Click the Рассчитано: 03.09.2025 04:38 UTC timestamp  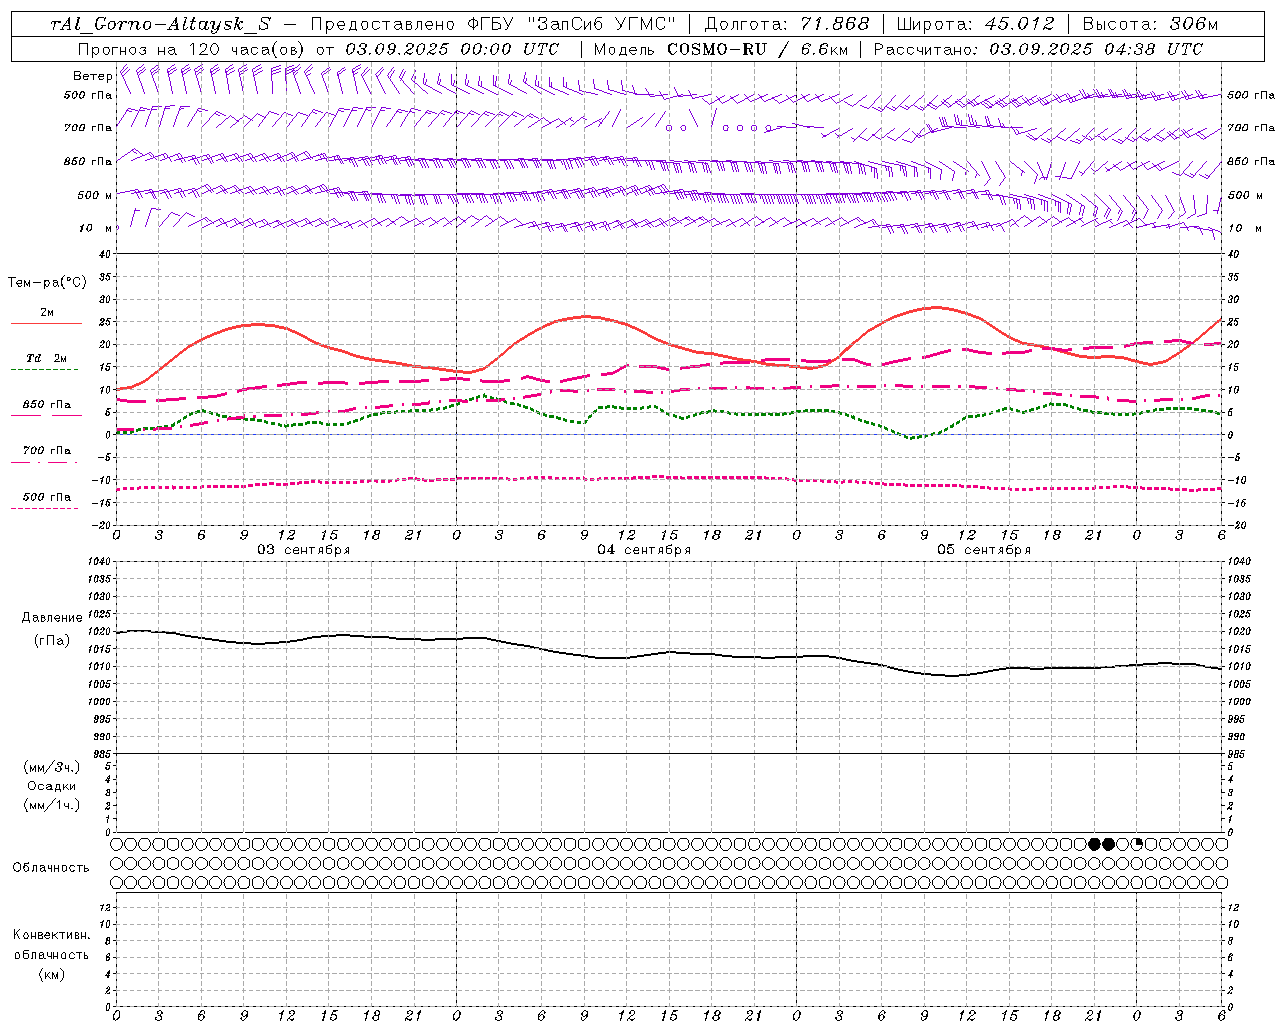point(1038,49)
